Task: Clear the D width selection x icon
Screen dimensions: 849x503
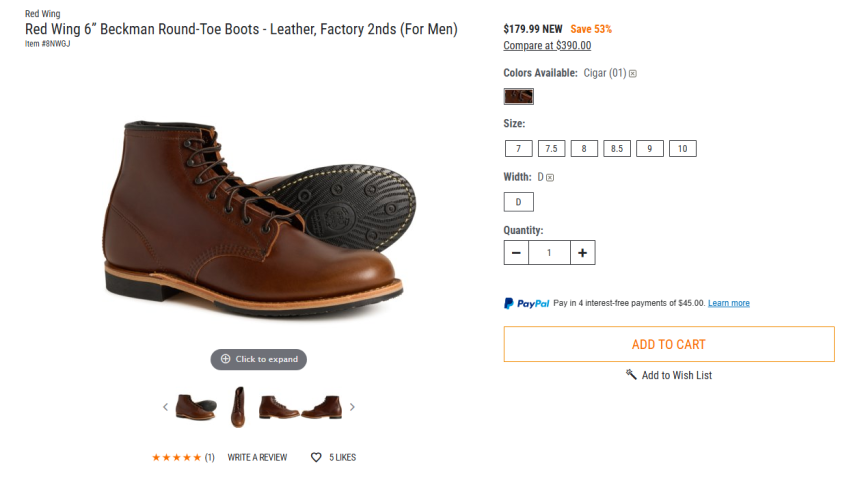Action: 550,177
